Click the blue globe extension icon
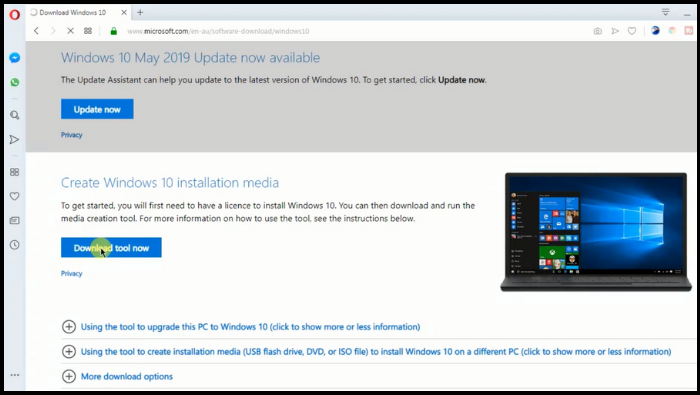700x395 pixels. 655,30
